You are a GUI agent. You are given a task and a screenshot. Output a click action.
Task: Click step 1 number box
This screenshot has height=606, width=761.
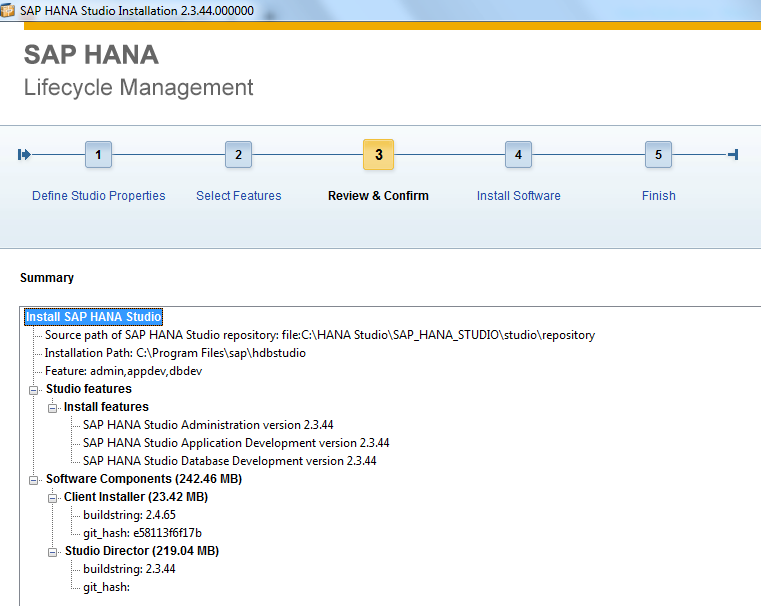99,155
